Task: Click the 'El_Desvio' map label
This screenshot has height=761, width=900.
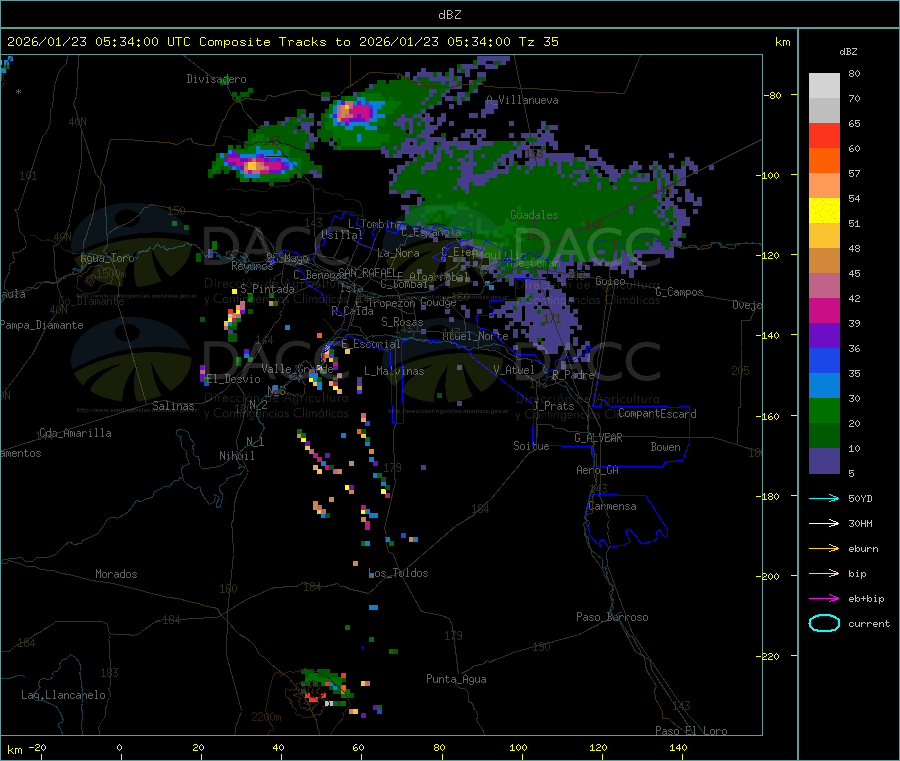Action: coord(234,379)
